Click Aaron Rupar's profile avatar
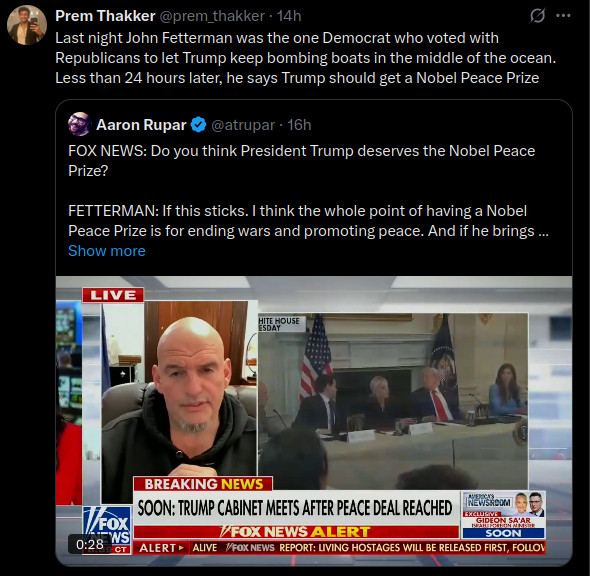590x576 pixels. [79, 124]
